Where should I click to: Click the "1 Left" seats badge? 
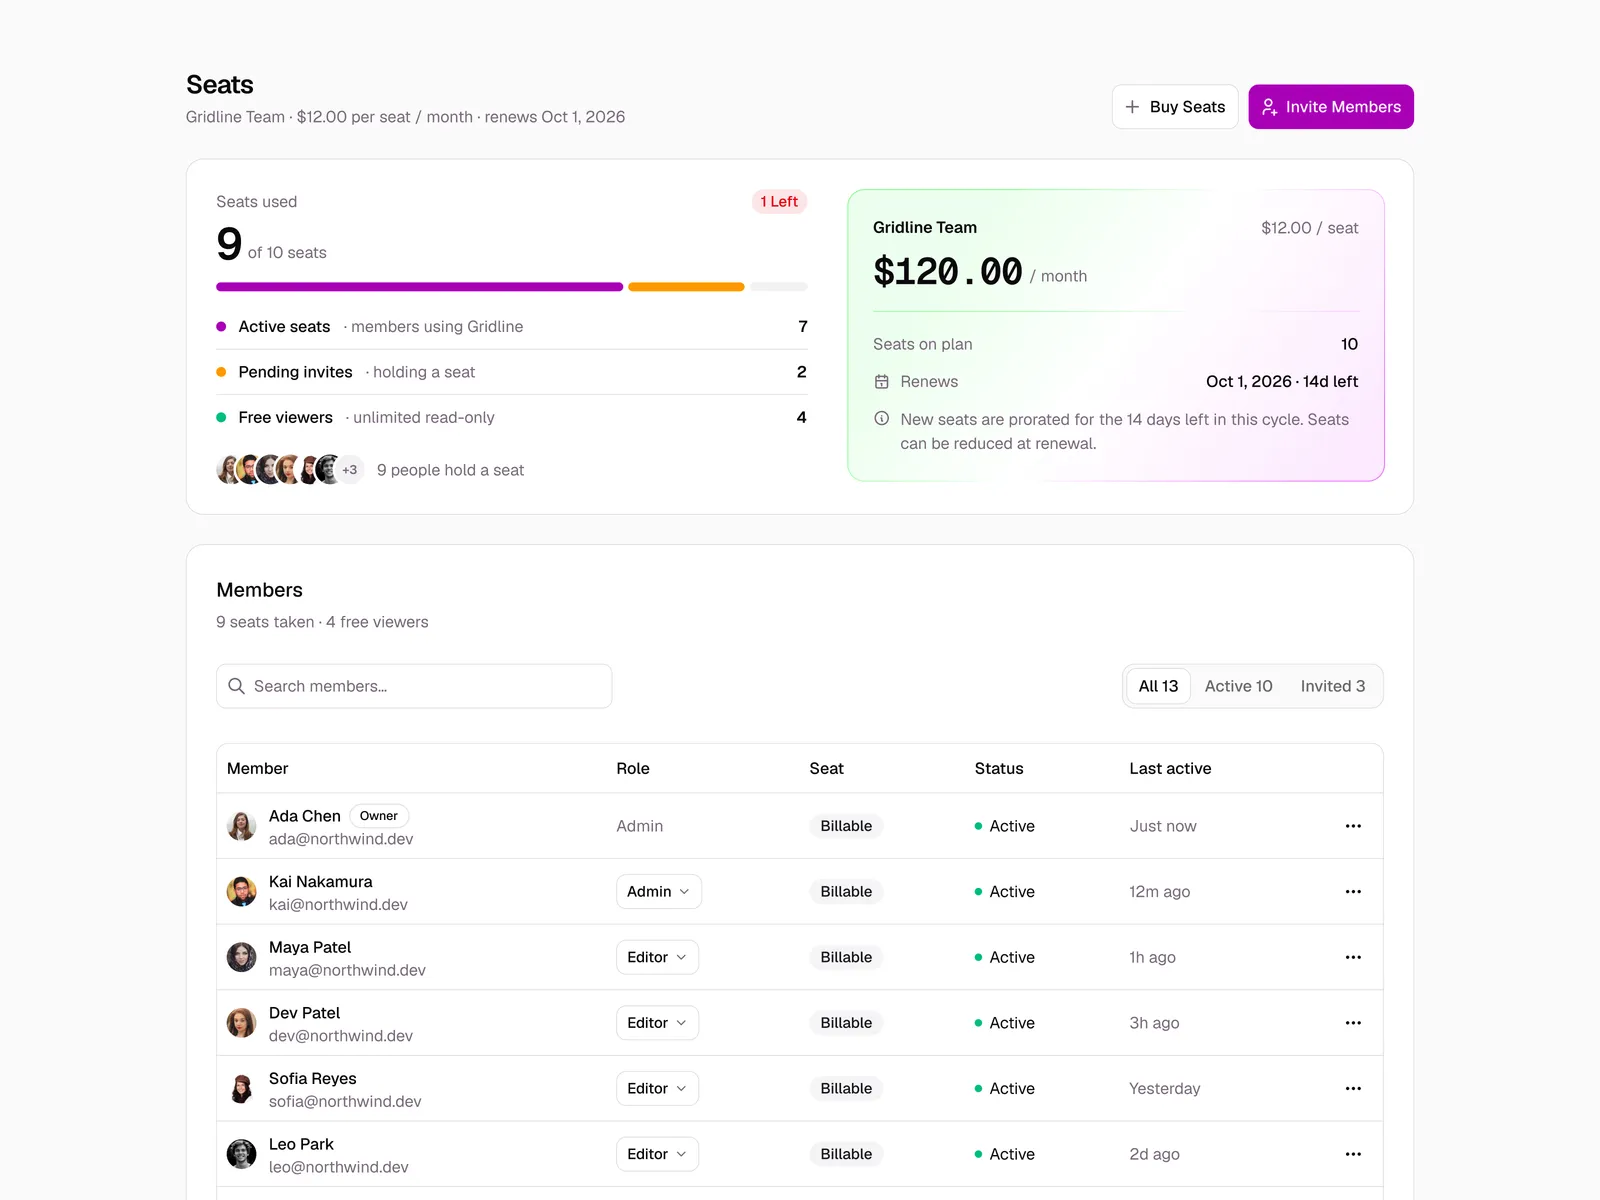779,202
